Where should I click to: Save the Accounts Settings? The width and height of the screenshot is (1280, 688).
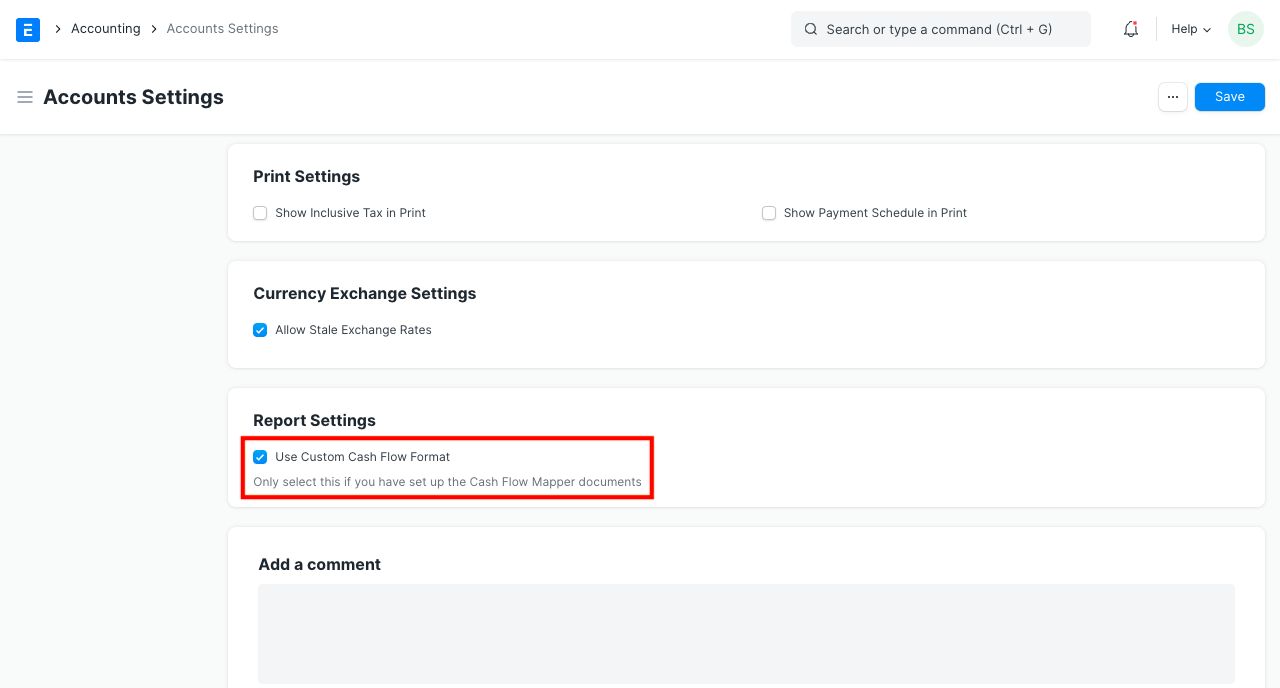pos(1229,96)
